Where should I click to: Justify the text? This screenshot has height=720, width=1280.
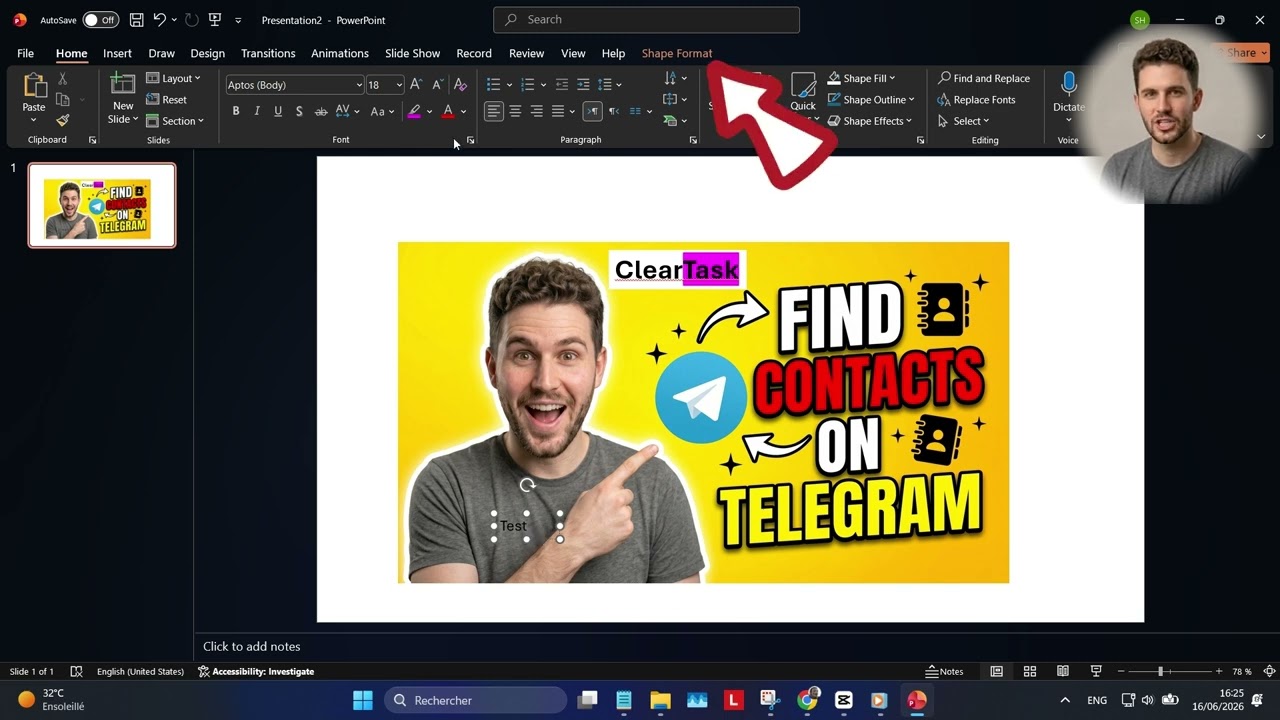(x=560, y=111)
